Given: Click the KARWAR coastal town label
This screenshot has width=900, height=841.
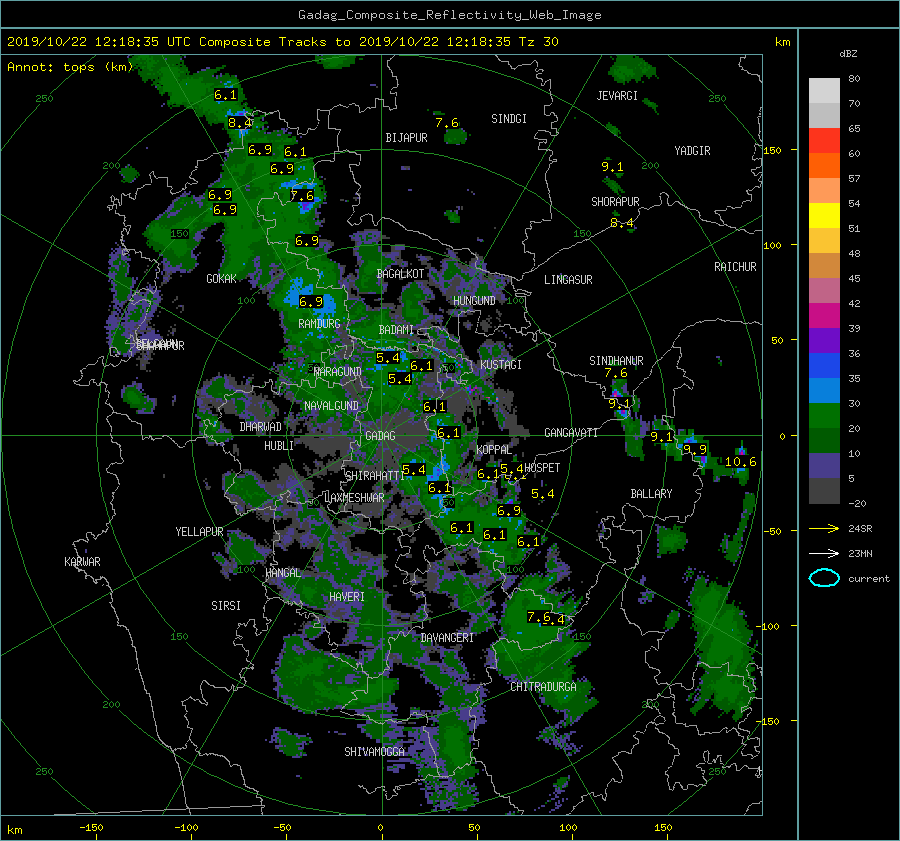Looking at the screenshot, I should coord(82,562).
